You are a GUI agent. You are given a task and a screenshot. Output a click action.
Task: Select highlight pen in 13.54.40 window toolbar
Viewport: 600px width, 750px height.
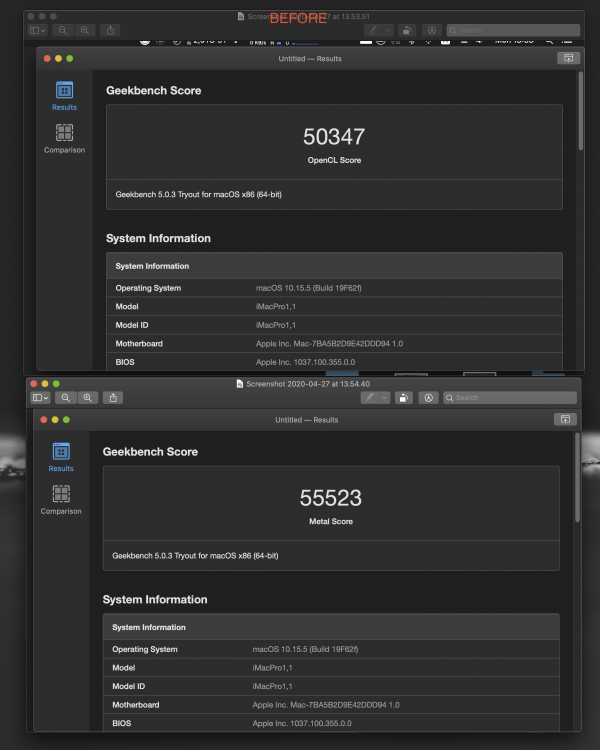tap(370, 397)
